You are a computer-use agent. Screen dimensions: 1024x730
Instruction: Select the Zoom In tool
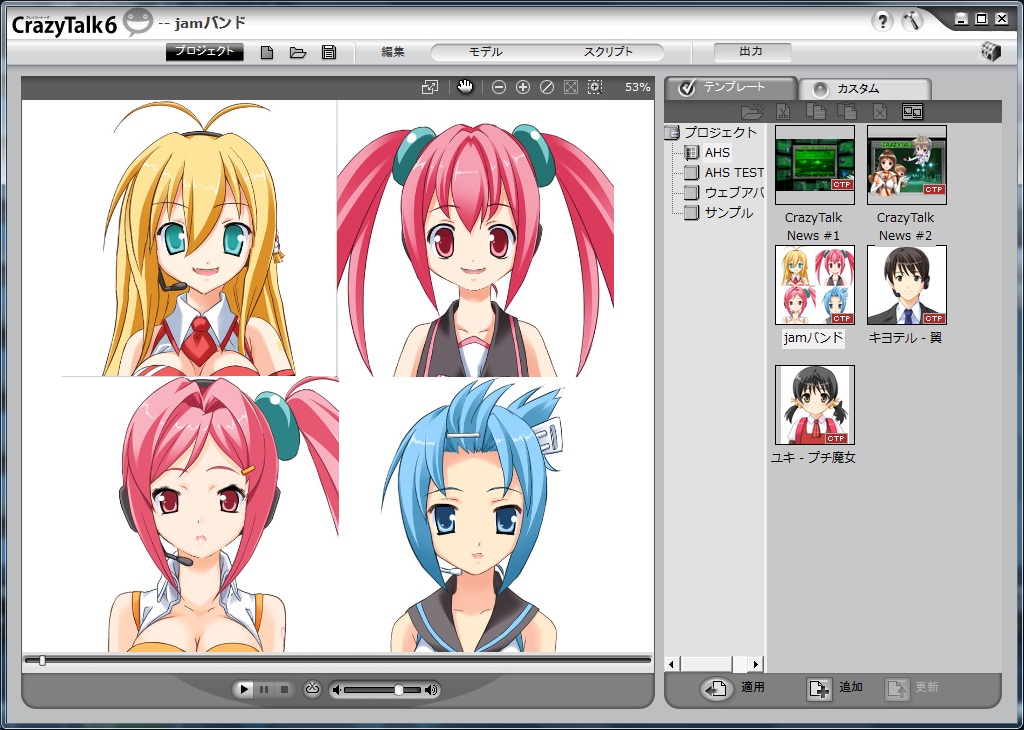point(523,87)
